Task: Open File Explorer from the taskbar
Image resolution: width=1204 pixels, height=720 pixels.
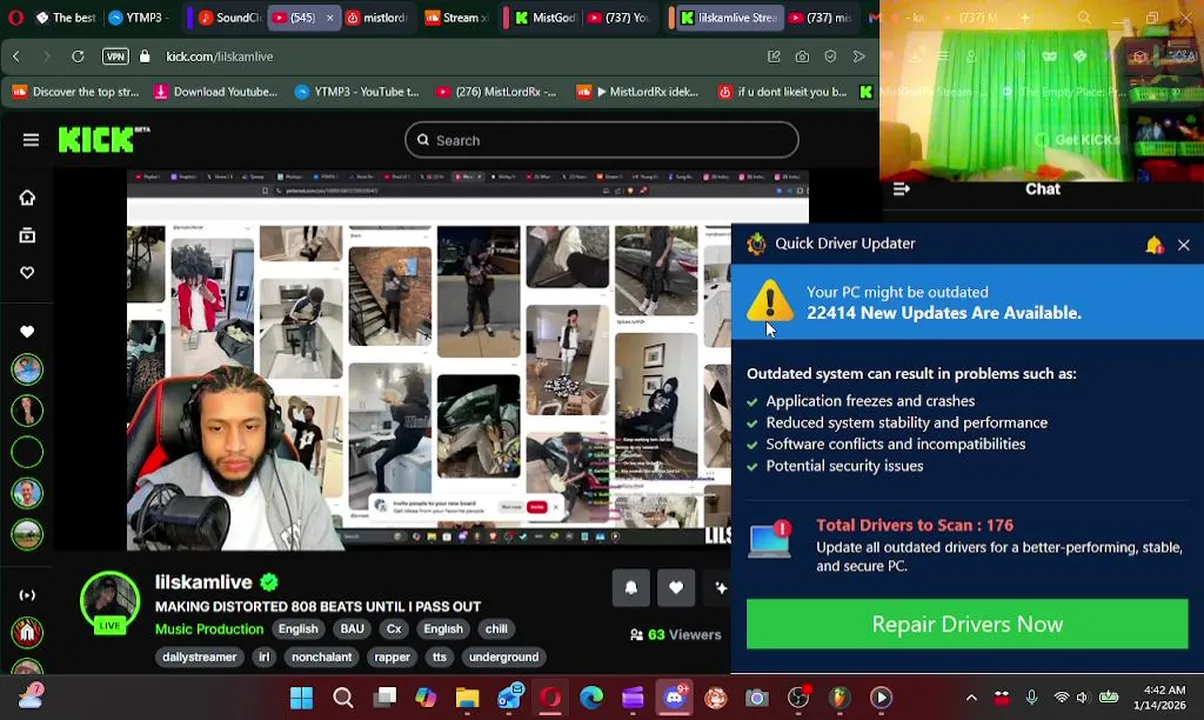Action: point(467,697)
